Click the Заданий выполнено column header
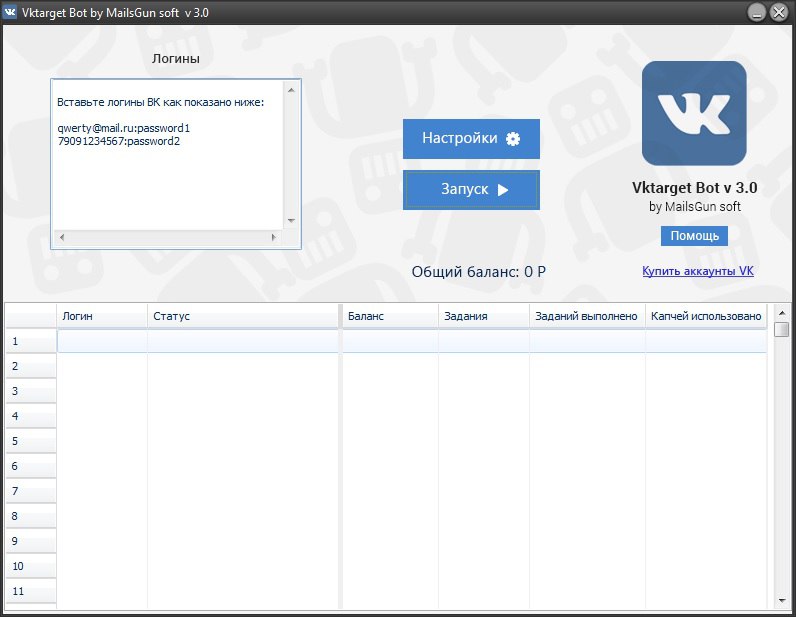 (587, 316)
